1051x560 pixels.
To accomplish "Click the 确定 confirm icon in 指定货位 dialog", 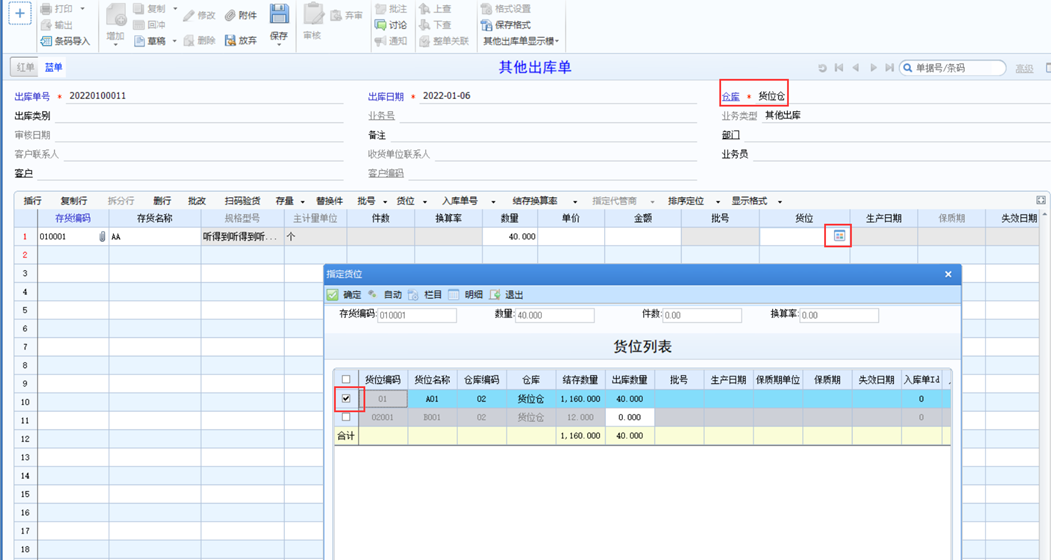I will point(332,294).
